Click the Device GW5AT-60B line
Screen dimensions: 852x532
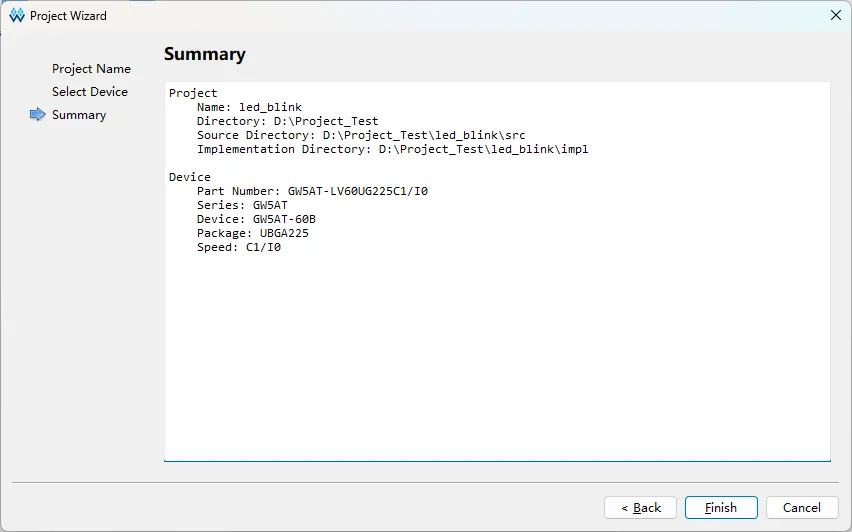(x=256, y=220)
